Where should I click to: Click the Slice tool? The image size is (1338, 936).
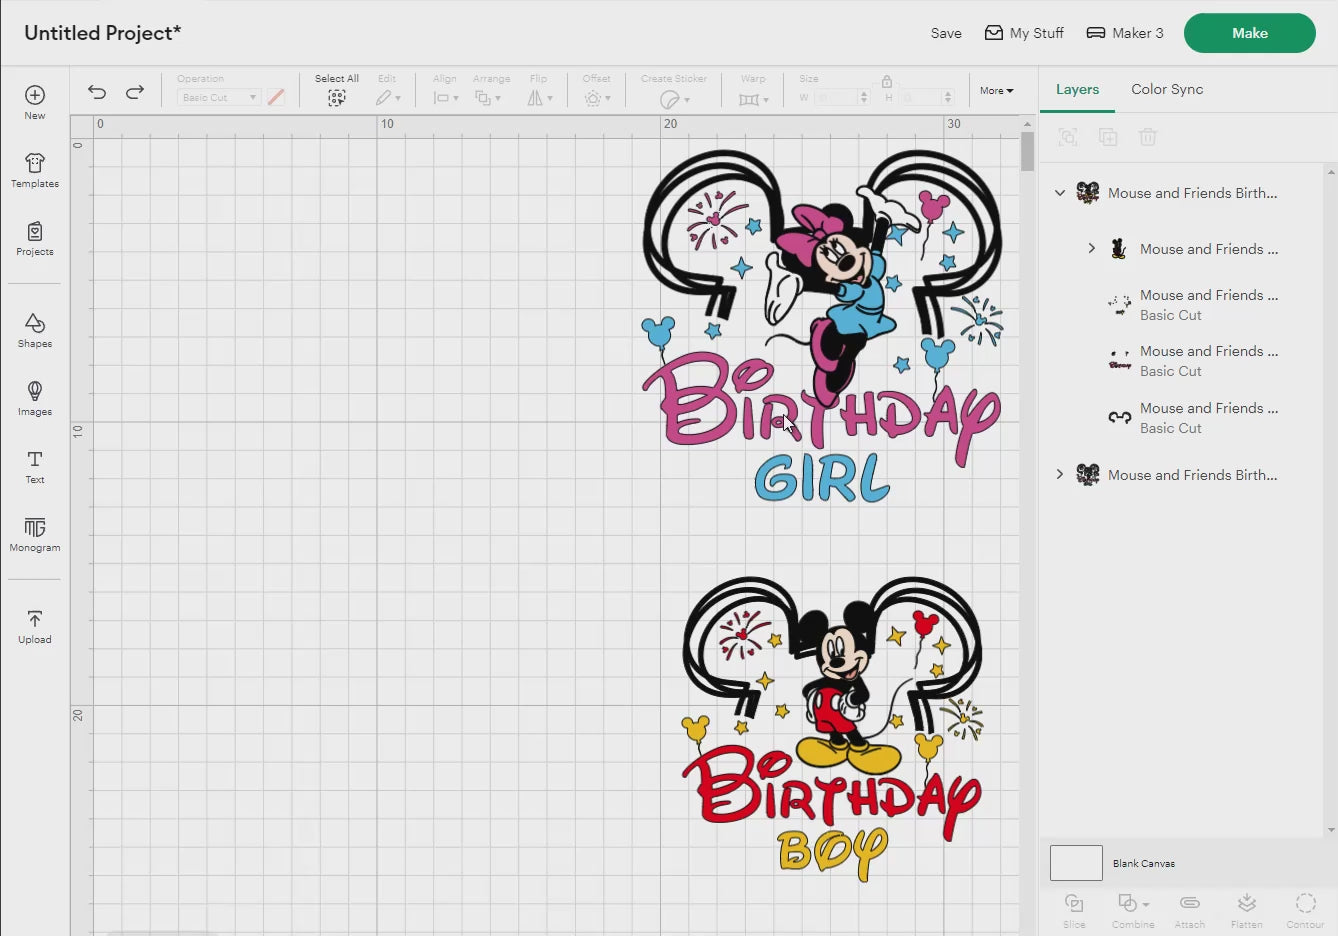(x=1074, y=910)
